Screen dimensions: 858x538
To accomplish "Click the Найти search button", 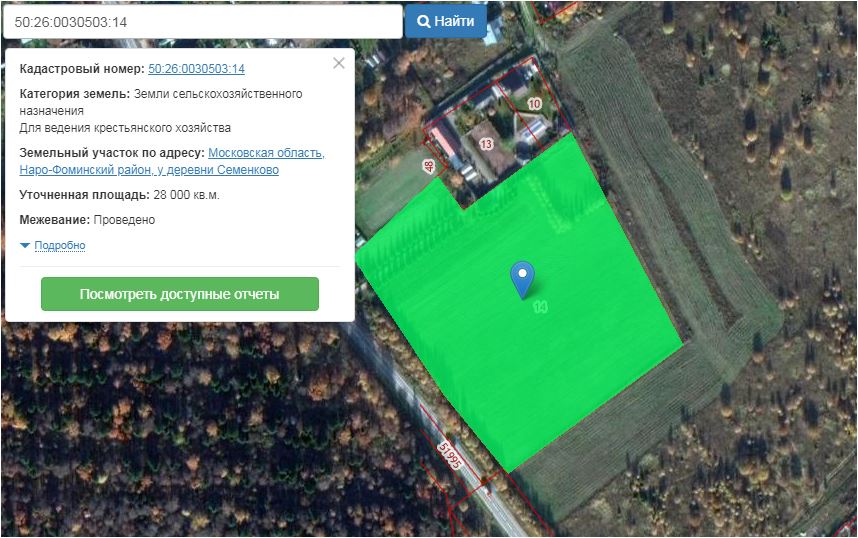I will (445, 21).
